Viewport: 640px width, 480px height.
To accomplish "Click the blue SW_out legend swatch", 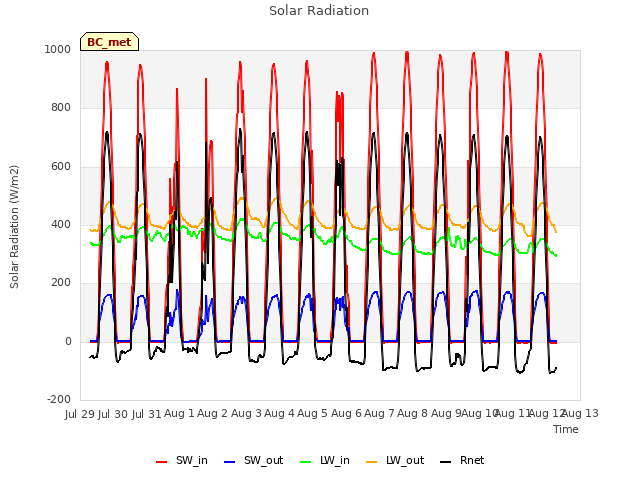I will (230, 462).
